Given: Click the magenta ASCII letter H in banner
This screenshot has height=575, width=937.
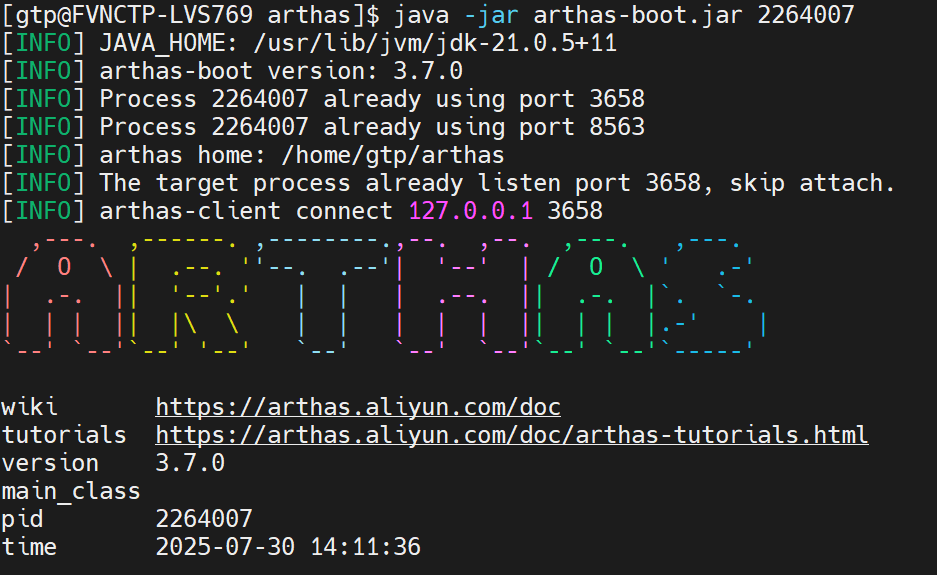Looking at the screenshot, I should click(x=462, y=296).
